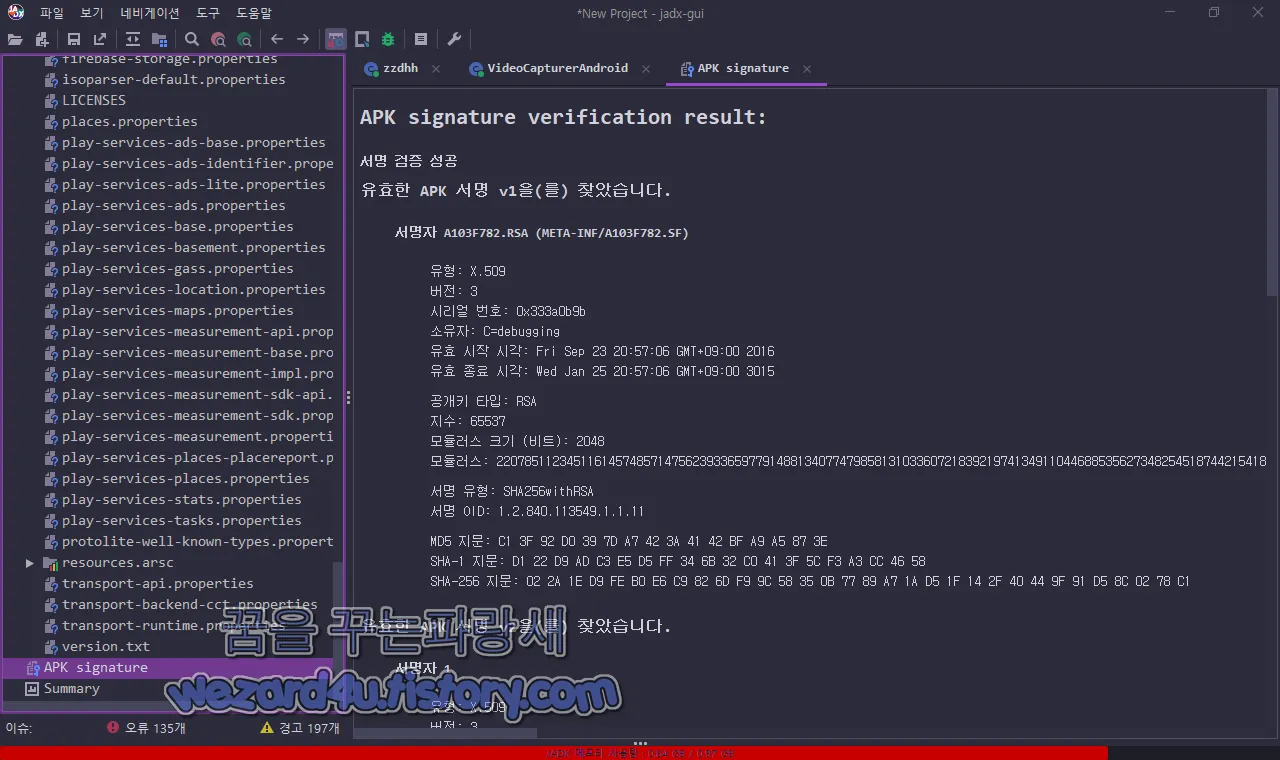Click the decompile all classes toolbar icon
The width and height of the screenshot is (1280, 760).
tap(362, 39)
